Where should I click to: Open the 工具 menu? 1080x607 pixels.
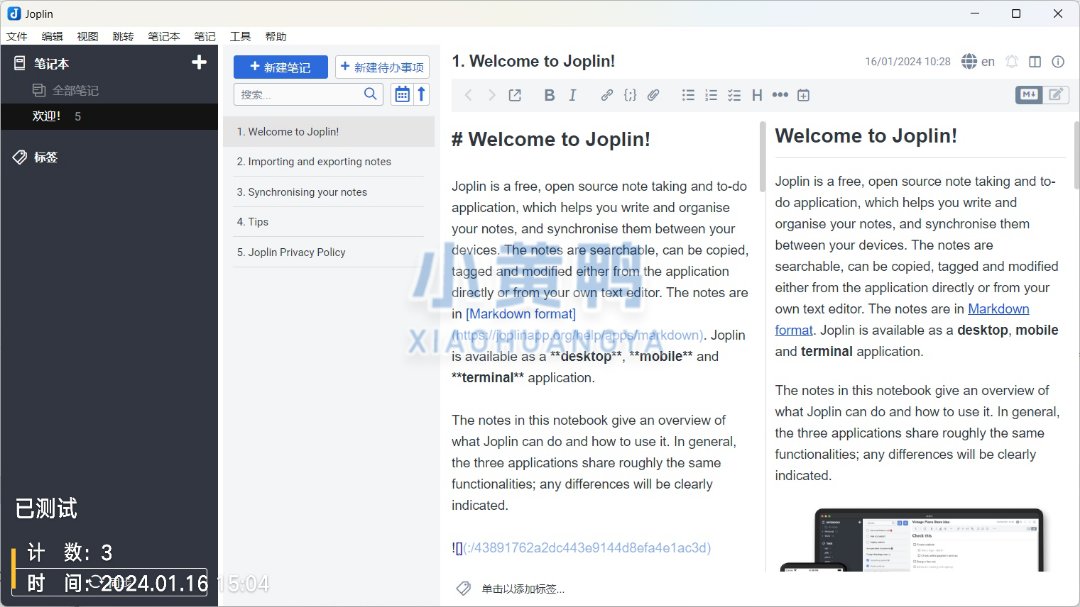pos(240,36)
